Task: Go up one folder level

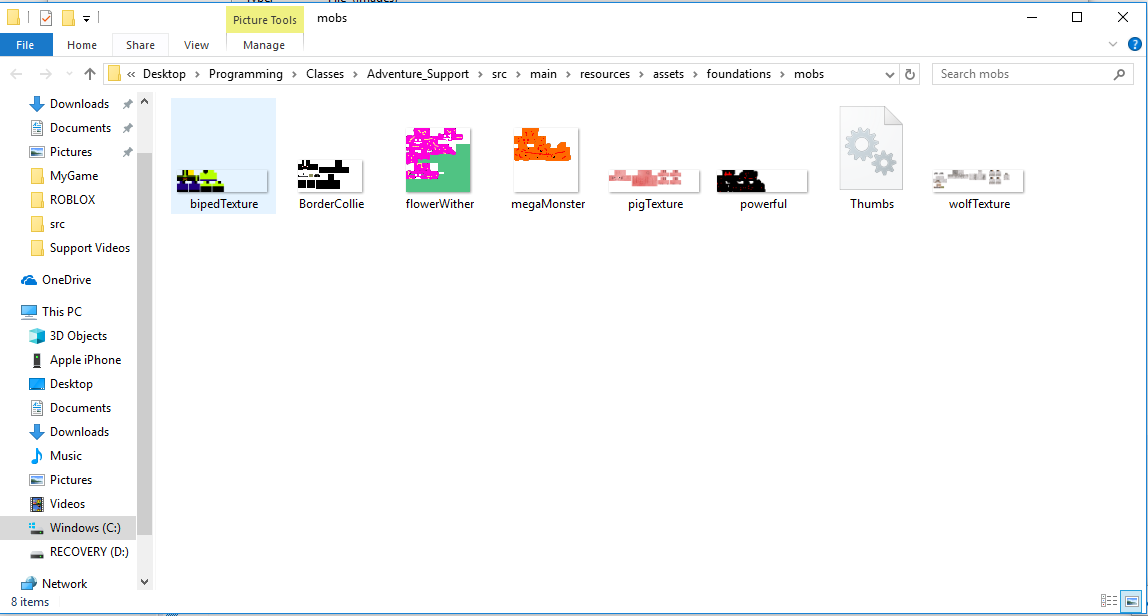Action: click(x=90, y=74)
